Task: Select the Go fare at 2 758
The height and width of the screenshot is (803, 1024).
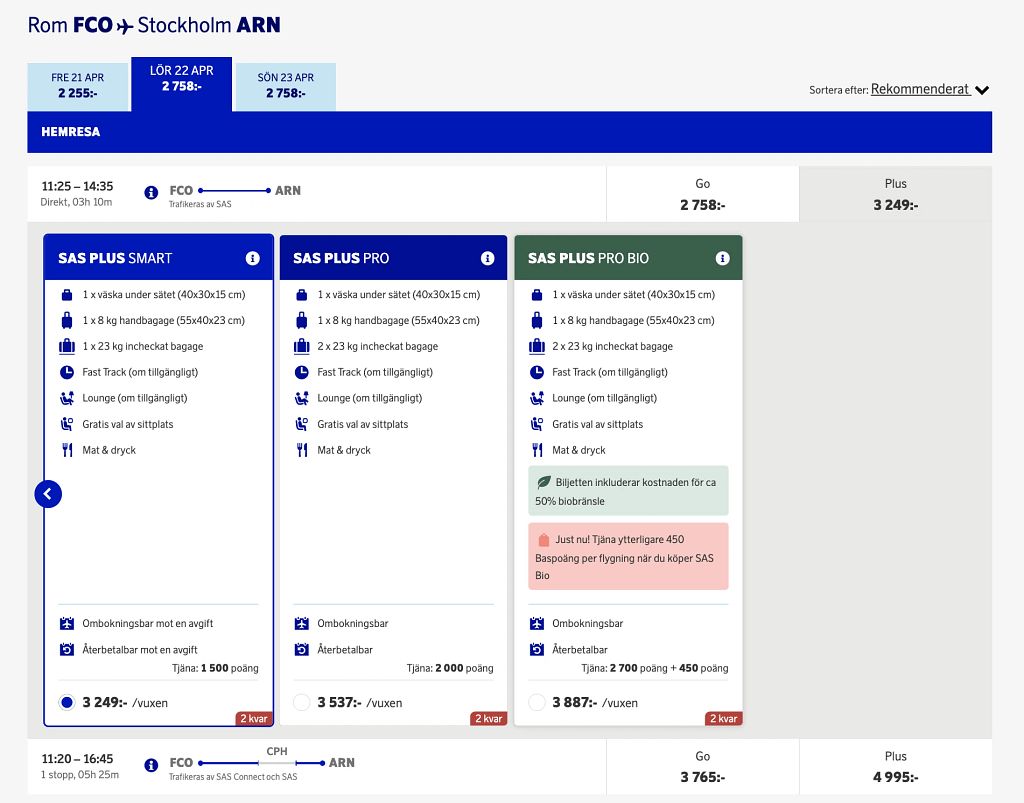Action: 702,194
